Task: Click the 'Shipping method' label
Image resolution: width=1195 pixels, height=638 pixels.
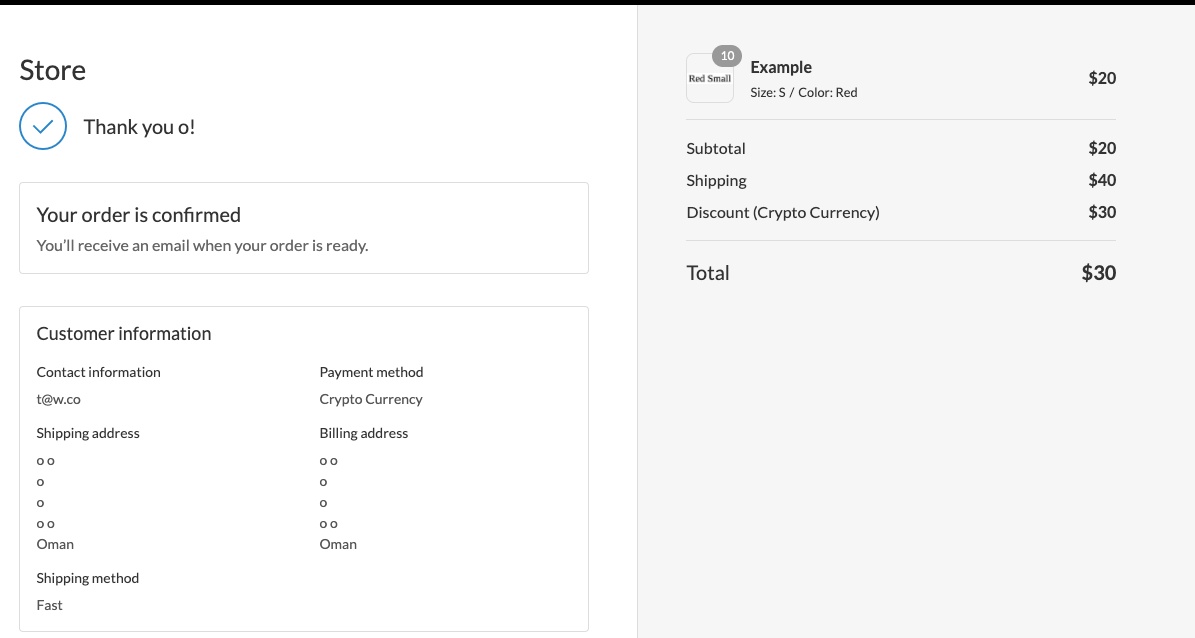Action: coord(88,578)
